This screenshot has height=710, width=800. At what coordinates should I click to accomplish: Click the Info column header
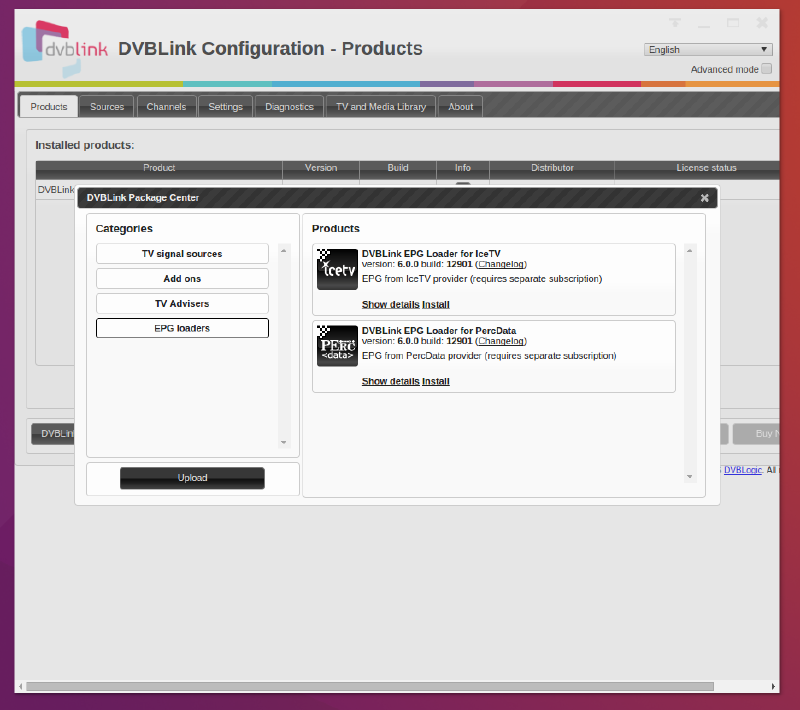pos(463,167)
